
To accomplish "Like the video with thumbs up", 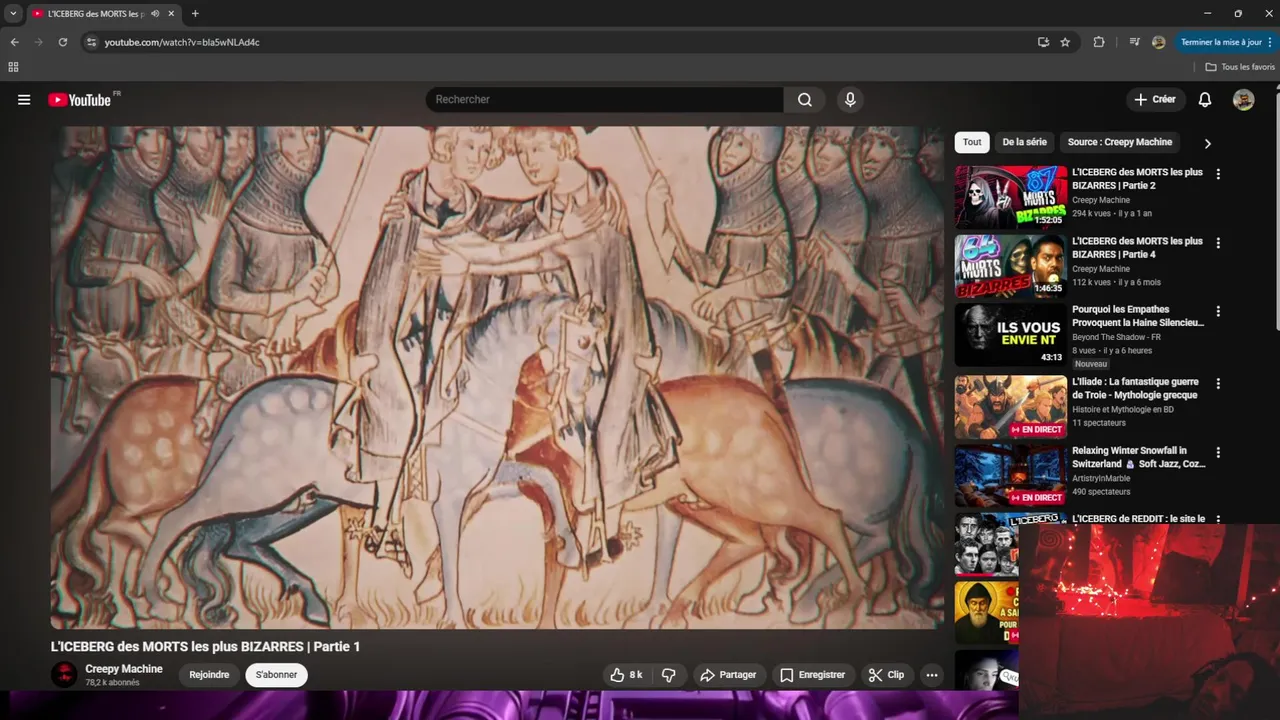I will tap(627, 675).
